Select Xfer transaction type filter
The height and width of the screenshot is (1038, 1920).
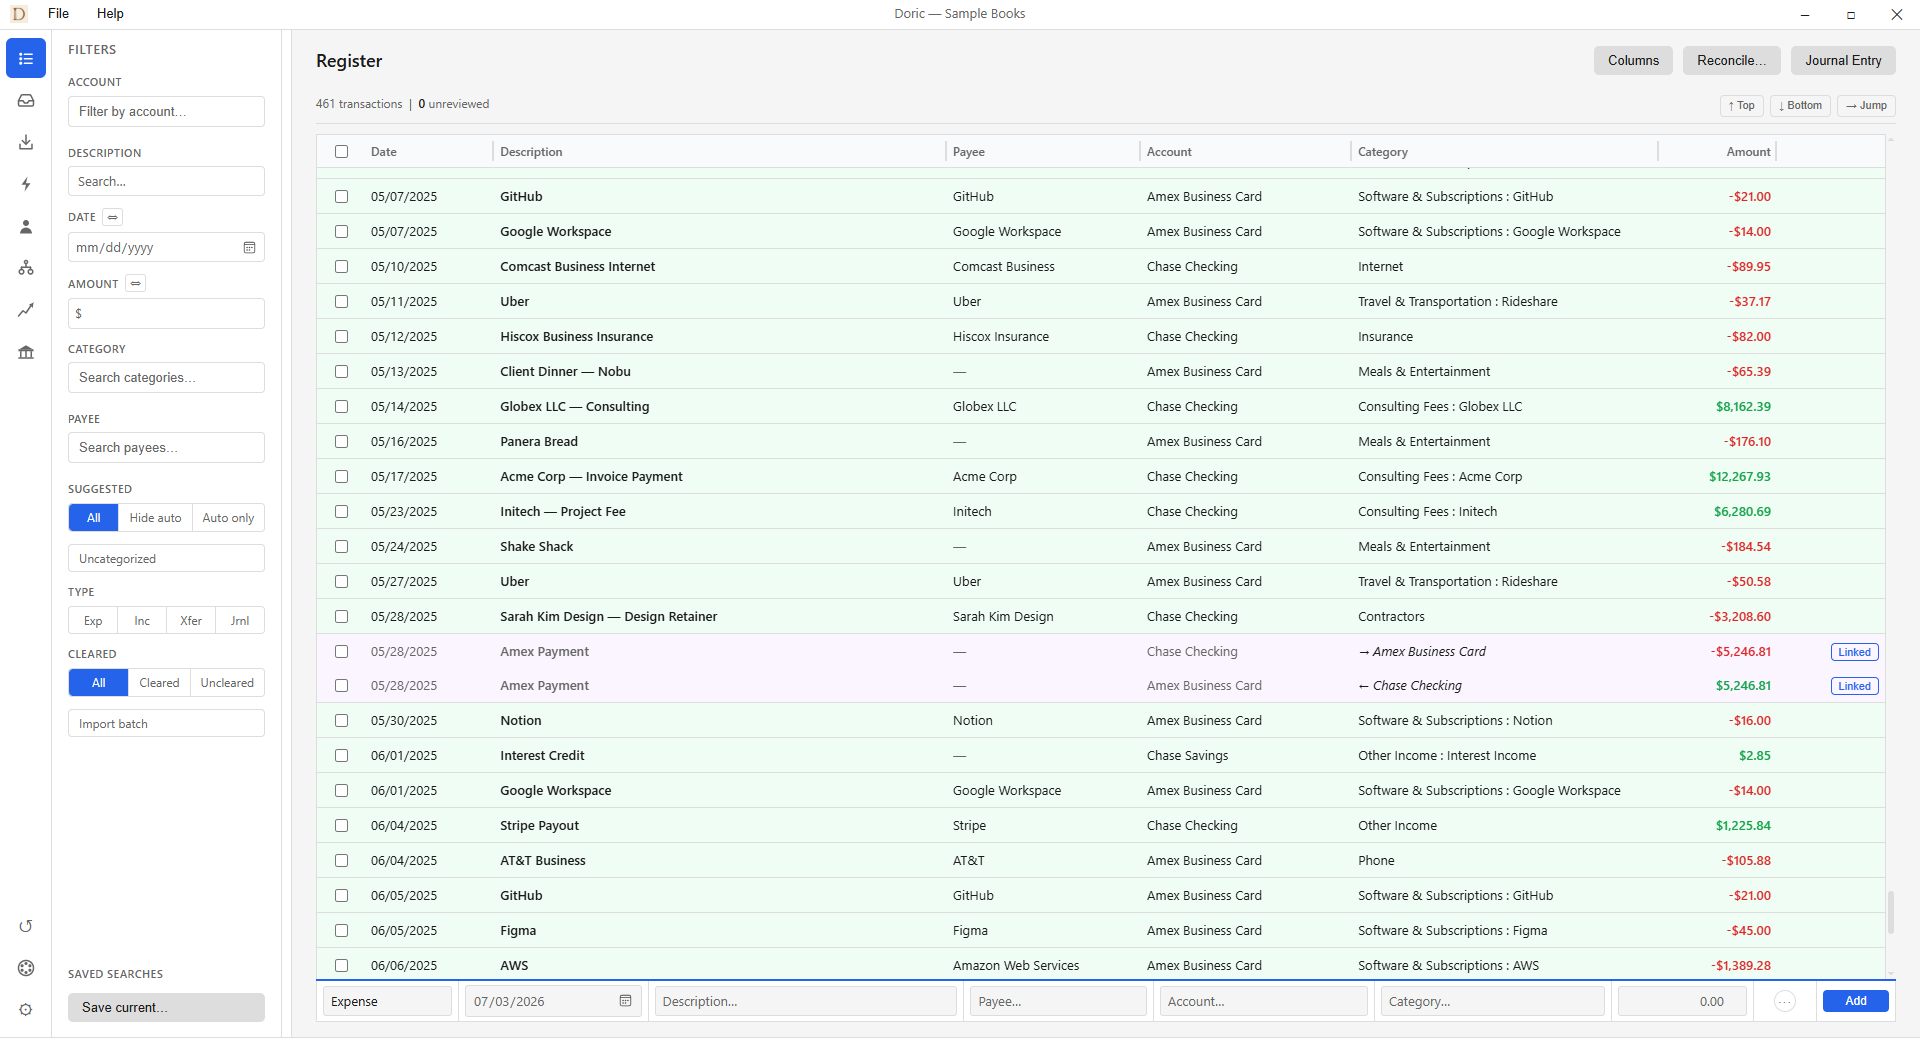[x=191, y=621]
